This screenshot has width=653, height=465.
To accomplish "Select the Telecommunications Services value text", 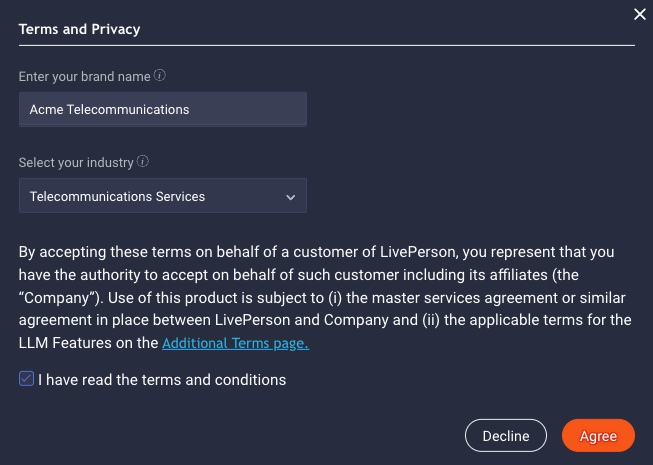I will pos(117,196).
